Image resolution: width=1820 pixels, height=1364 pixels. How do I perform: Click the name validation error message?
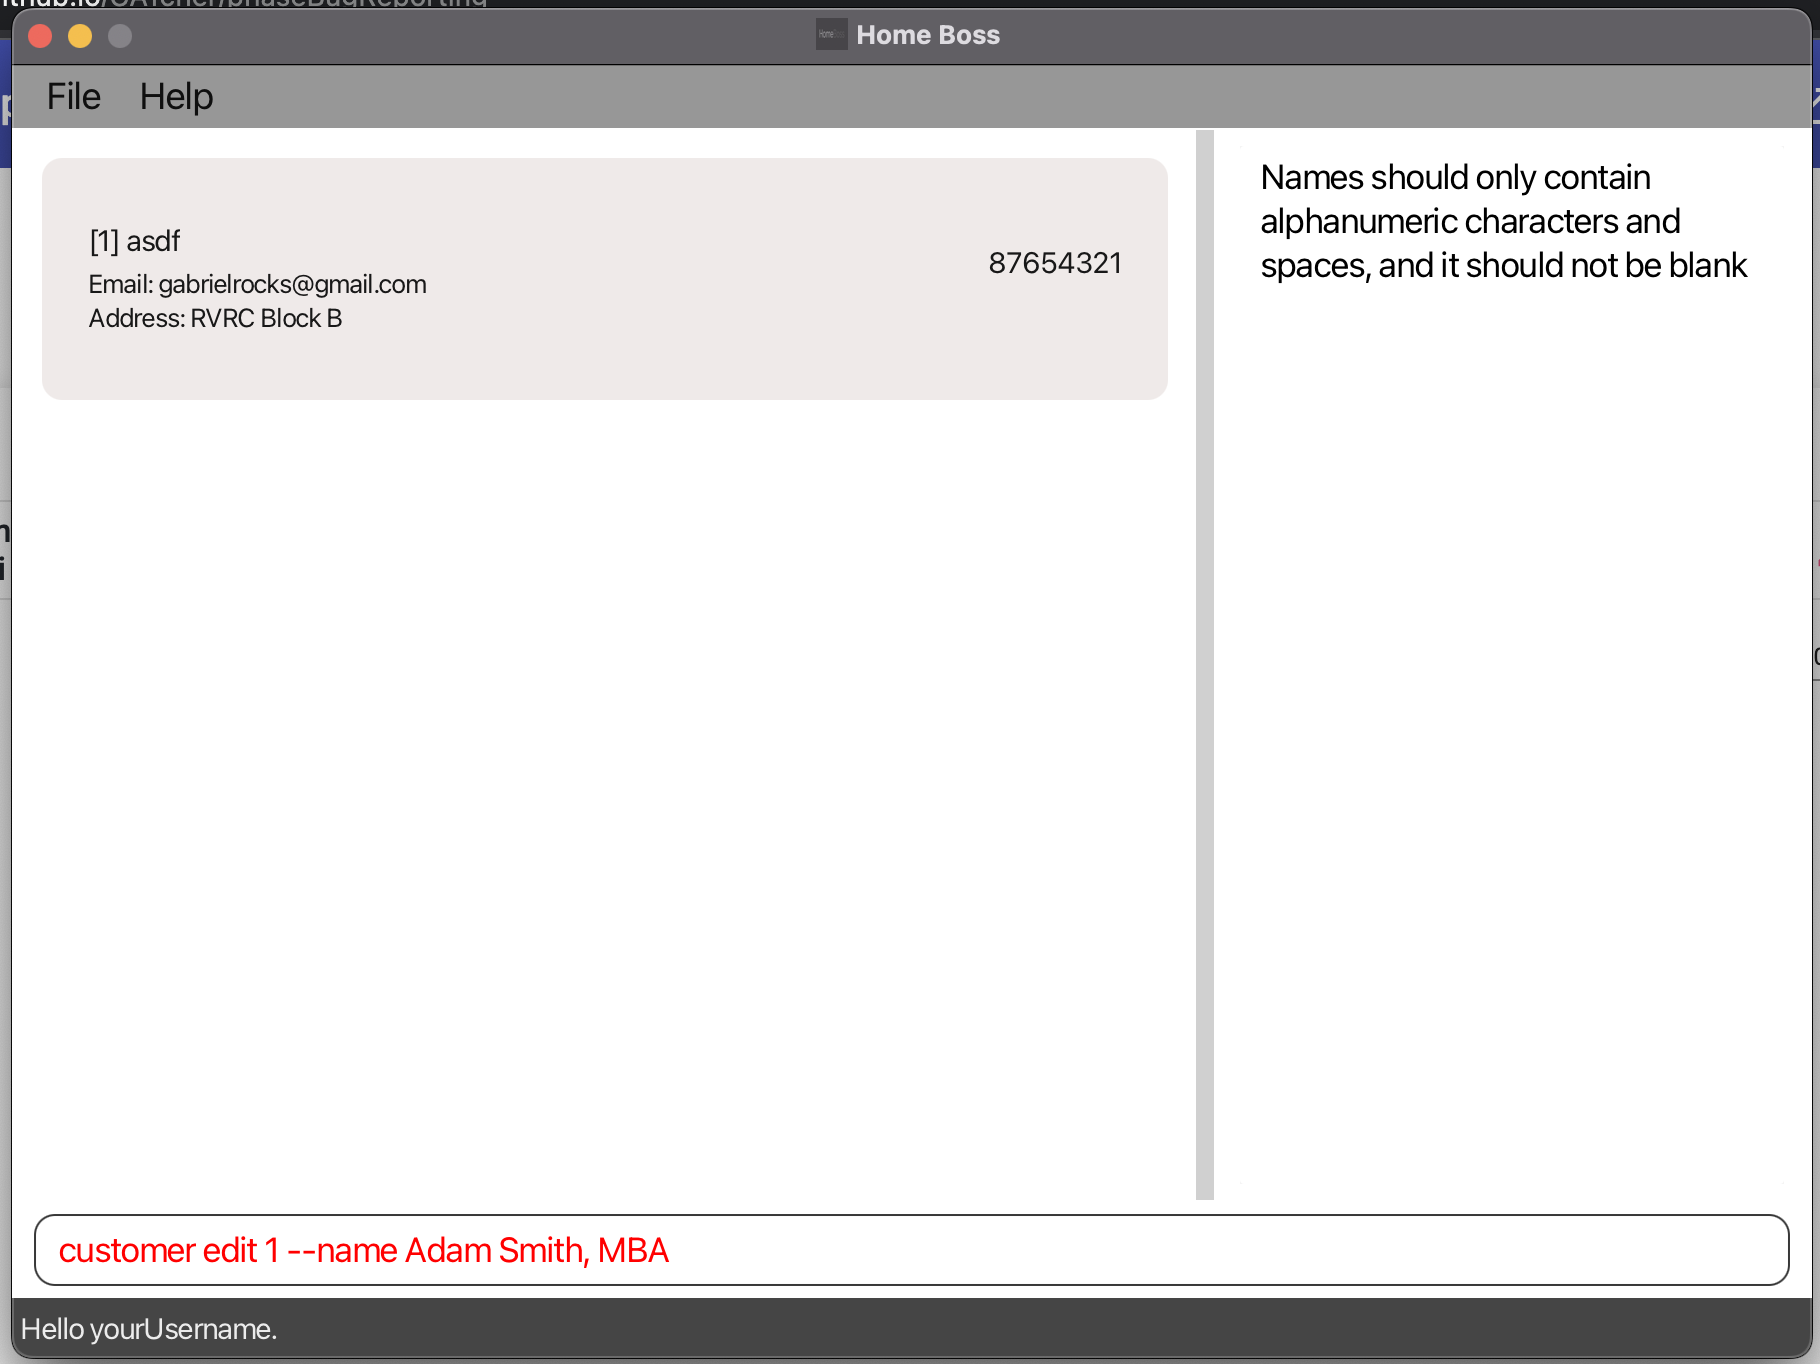[1503, 221]
